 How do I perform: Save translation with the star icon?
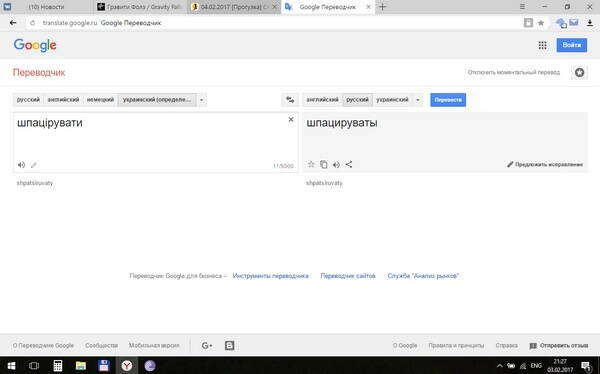(311, 164)
